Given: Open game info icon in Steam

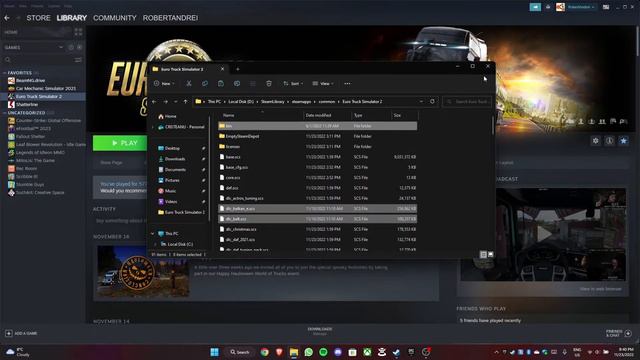Looking at the screenshot, I should tap(609, 141).
